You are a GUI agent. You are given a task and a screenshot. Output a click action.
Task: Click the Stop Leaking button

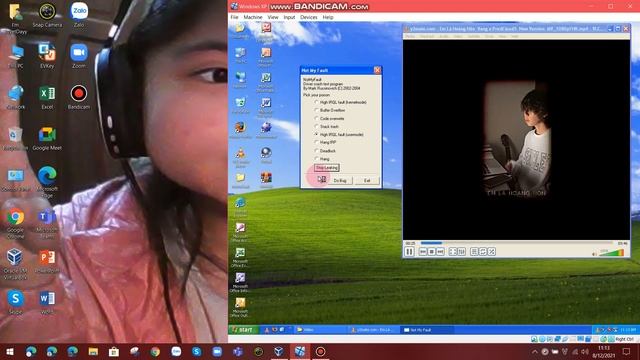click(327, 168)
